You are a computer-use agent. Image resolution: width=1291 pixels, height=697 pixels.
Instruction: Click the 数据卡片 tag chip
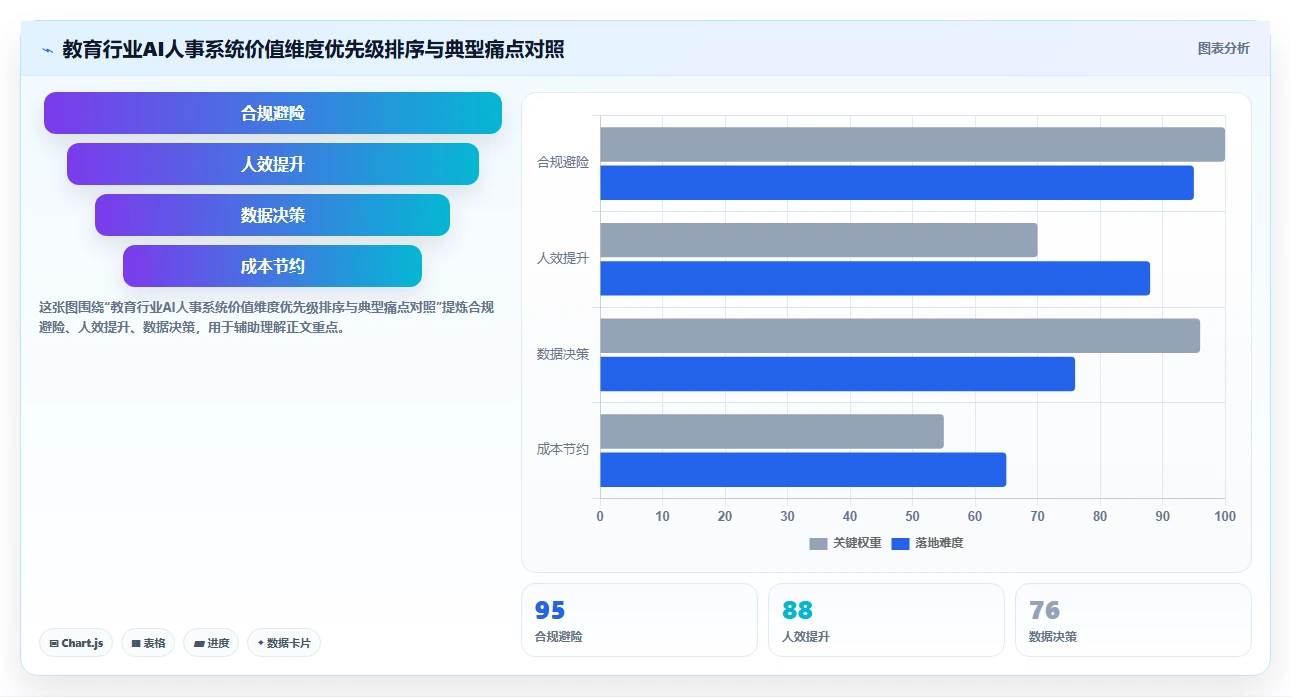284,643
